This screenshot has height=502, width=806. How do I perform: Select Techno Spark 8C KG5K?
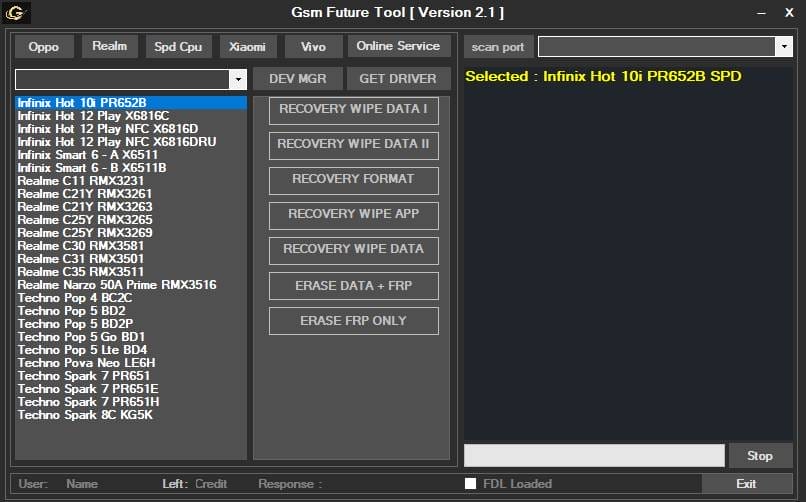tap(131, 415)
